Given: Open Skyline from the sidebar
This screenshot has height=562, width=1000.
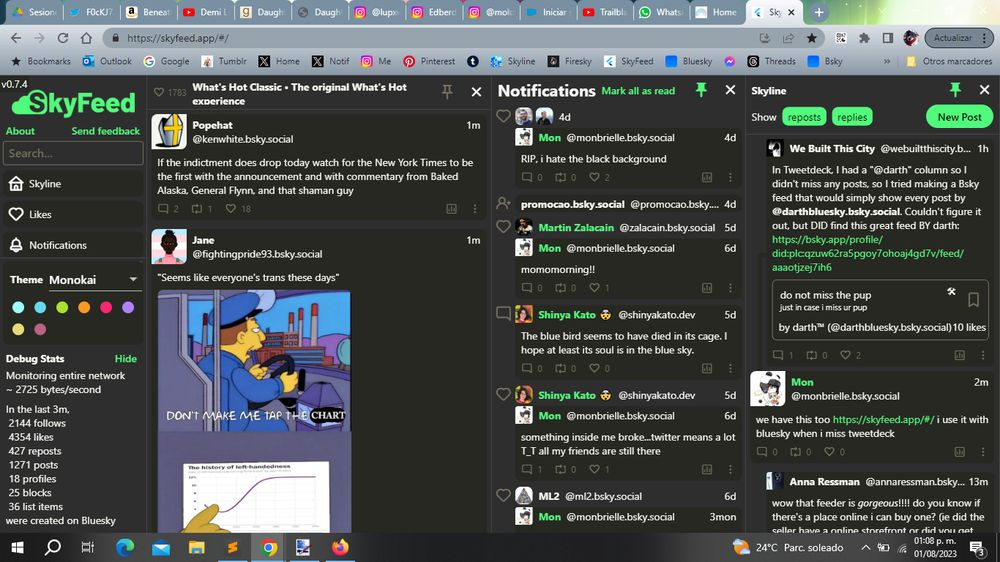Looking at the screenshot, I should (73, 184).
